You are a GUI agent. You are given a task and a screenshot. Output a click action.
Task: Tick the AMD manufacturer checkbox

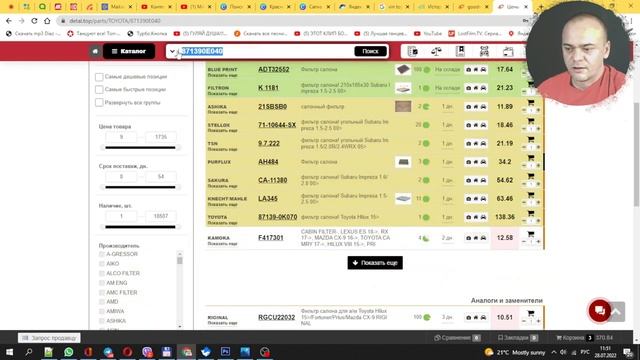(102, 302)
